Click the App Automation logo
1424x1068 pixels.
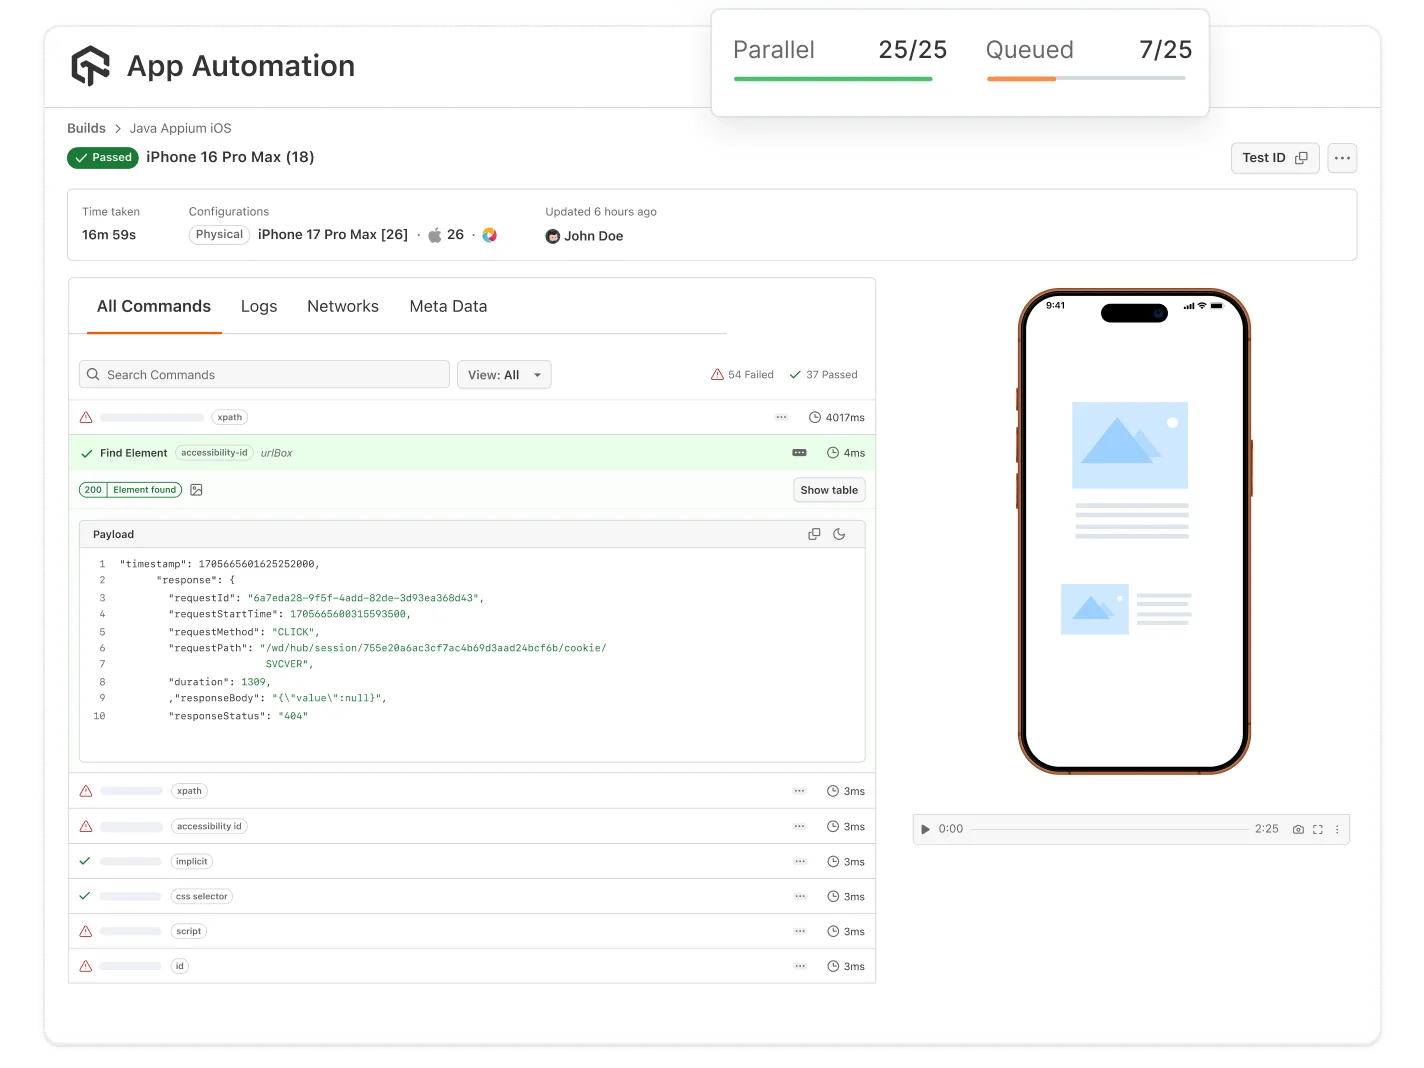(x=91, y=65)
